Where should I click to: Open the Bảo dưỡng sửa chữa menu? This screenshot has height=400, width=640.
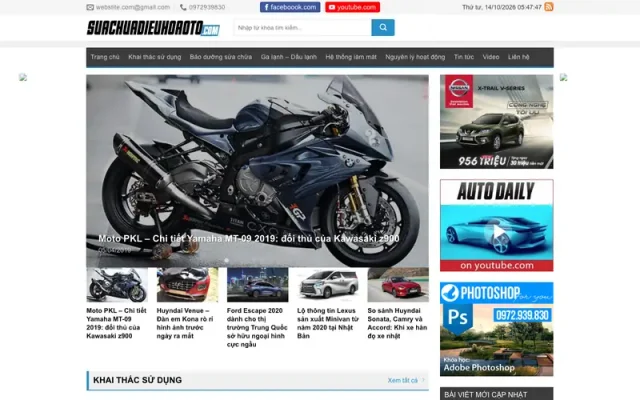coord(221,57)
